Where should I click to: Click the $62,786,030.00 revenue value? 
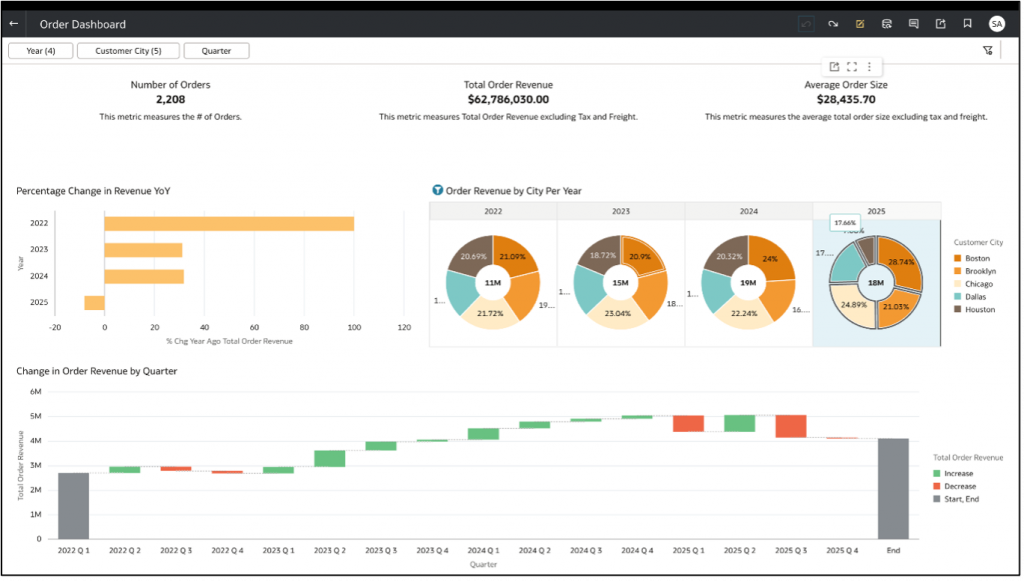(508, 100)
